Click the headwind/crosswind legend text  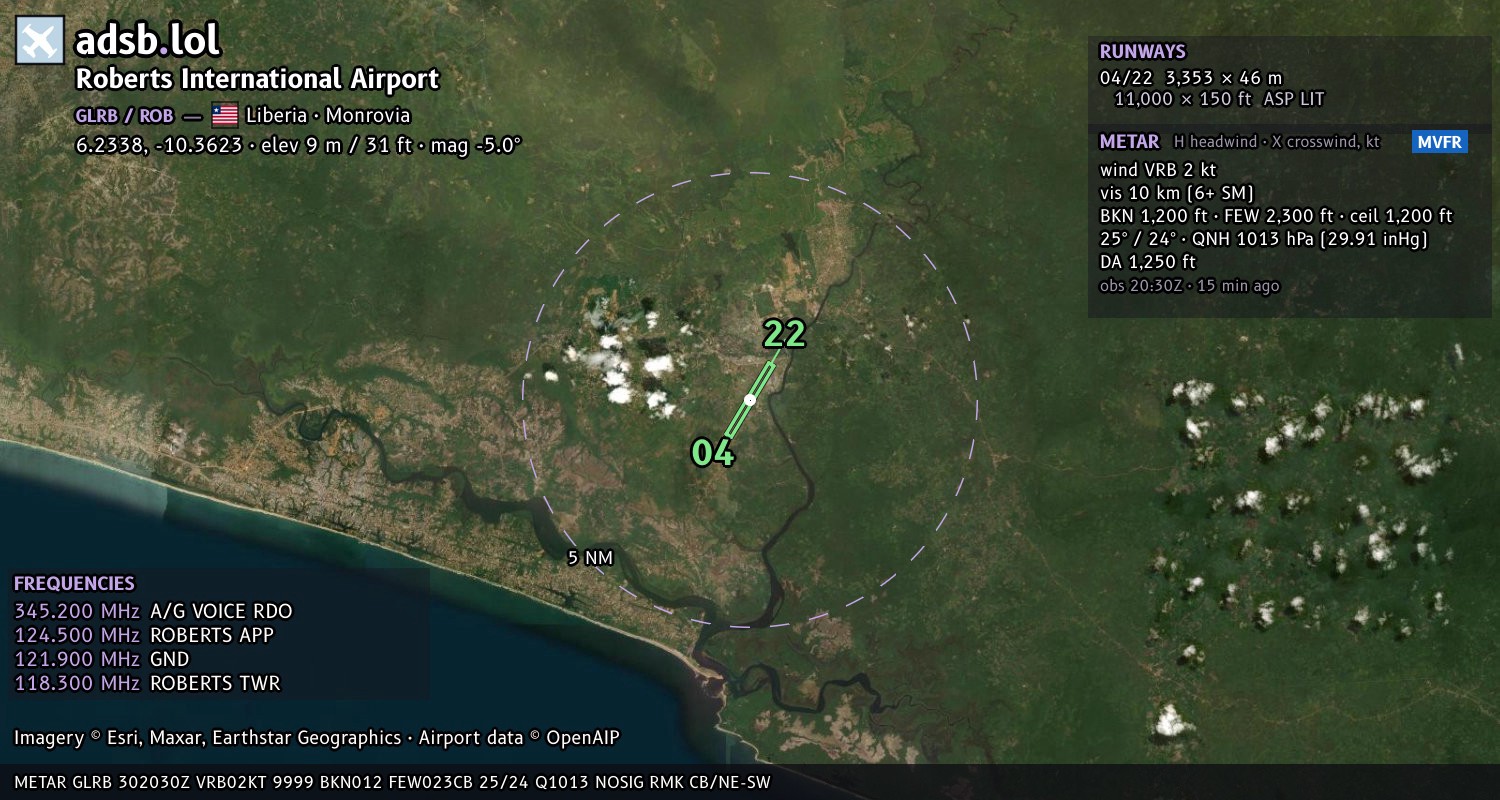pos(1277,142)
